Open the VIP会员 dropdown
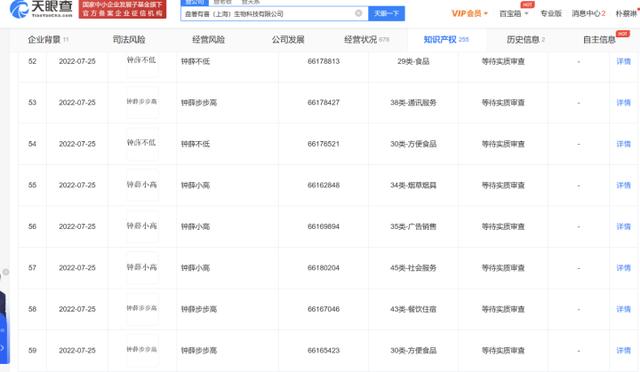The width and height of the screenshot is (640, 372). pyautogui.click(x=469, y=13)
